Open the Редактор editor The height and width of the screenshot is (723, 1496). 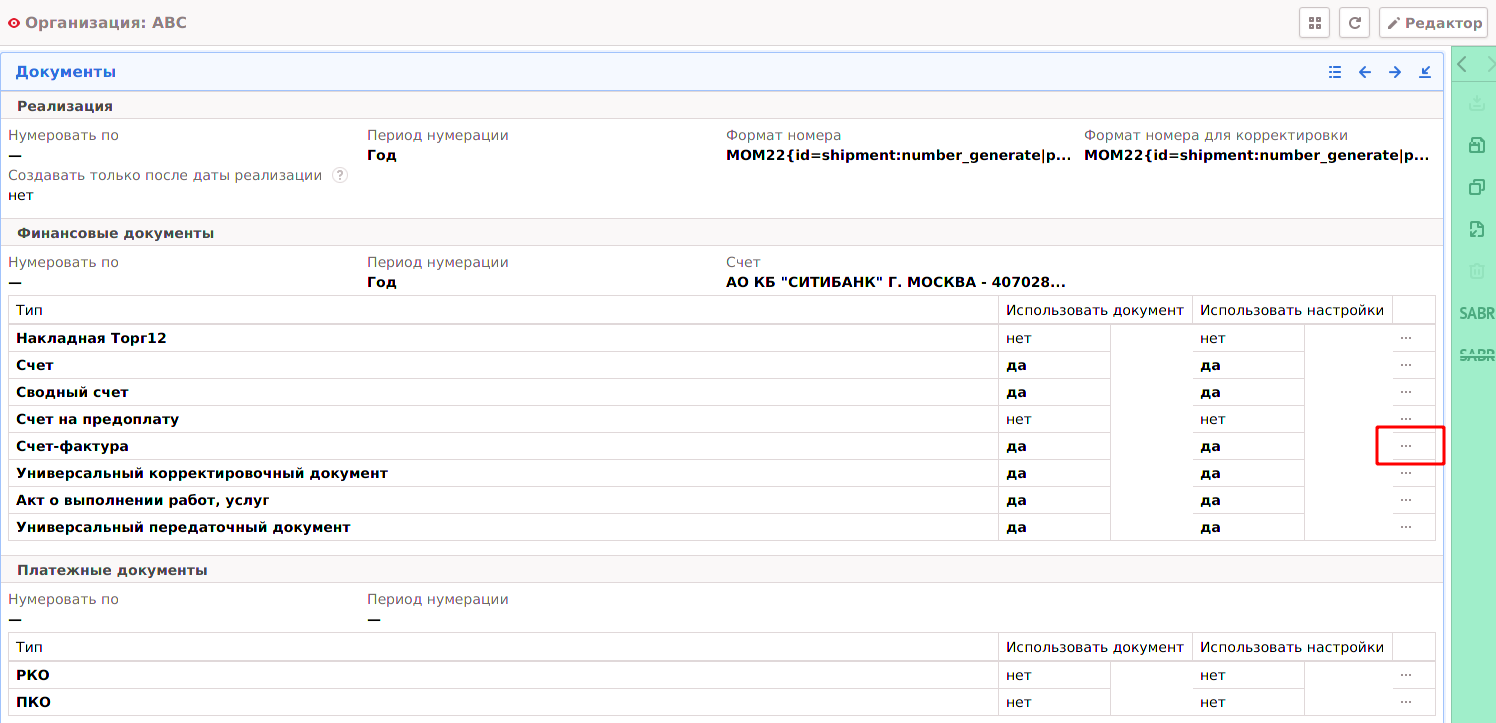[1433, 22]
